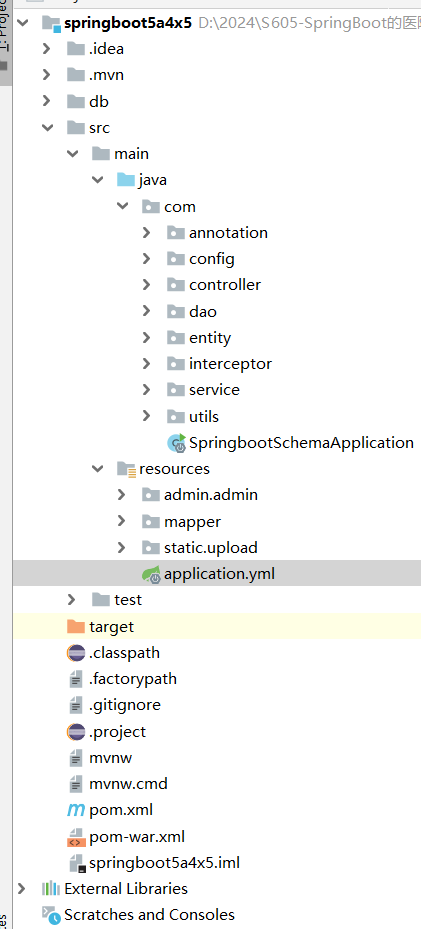Expand the mapper folder arrow
421x929 pixels.
click(x=122, y=521)
